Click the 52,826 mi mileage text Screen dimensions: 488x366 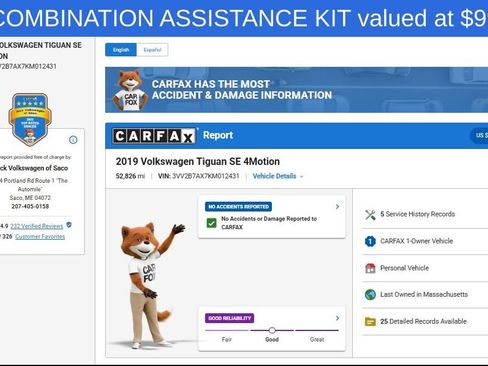point(130,176)
